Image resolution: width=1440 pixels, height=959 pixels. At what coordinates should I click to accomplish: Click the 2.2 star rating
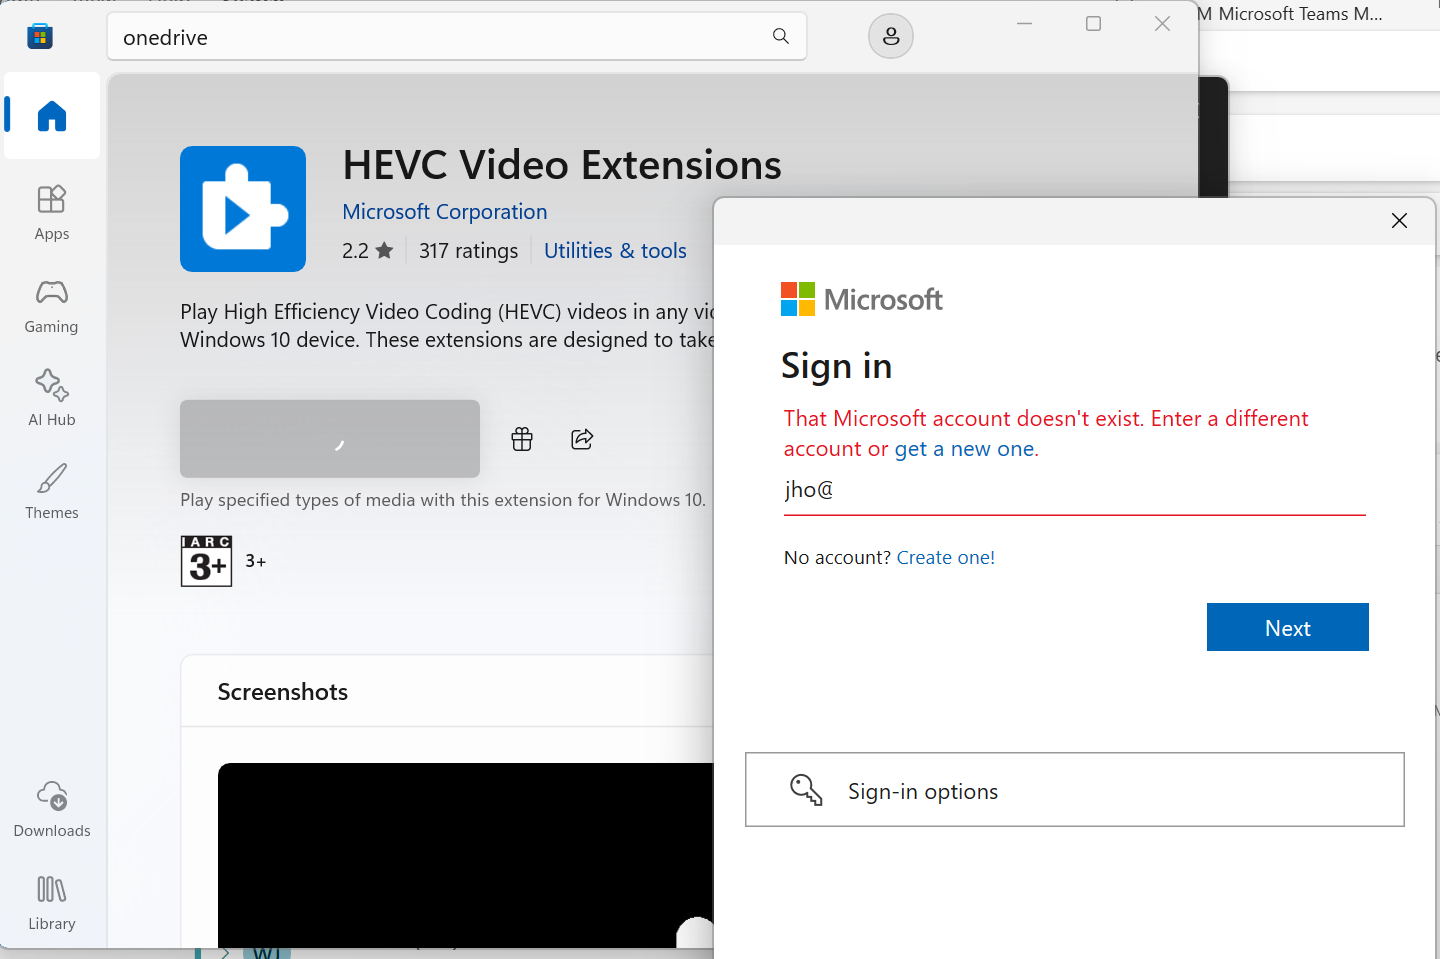[x=367, y=251]
